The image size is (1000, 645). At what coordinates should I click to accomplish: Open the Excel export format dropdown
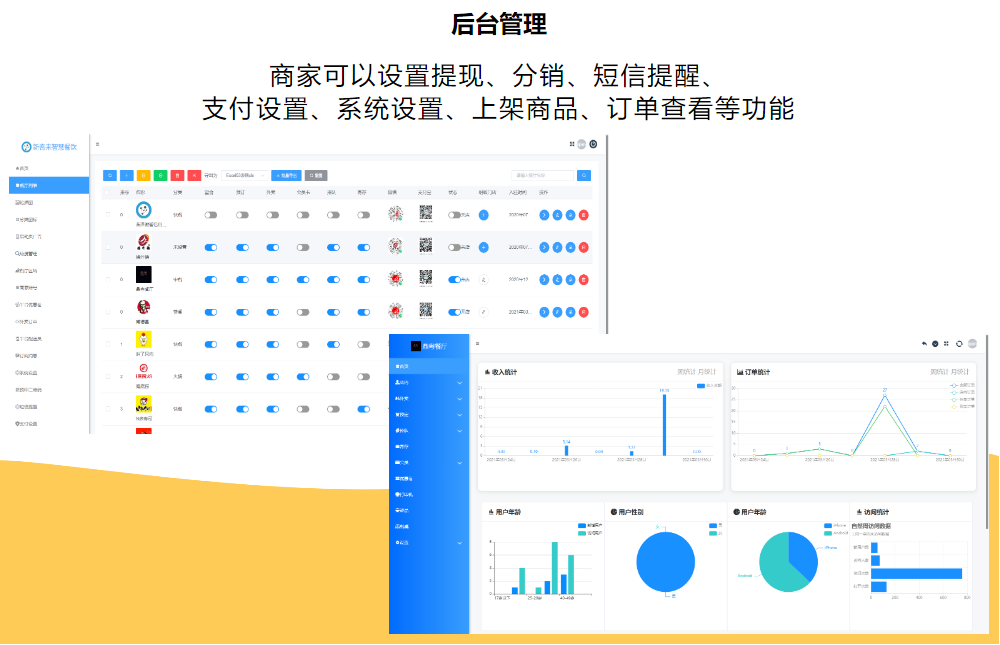coord(245,175)
